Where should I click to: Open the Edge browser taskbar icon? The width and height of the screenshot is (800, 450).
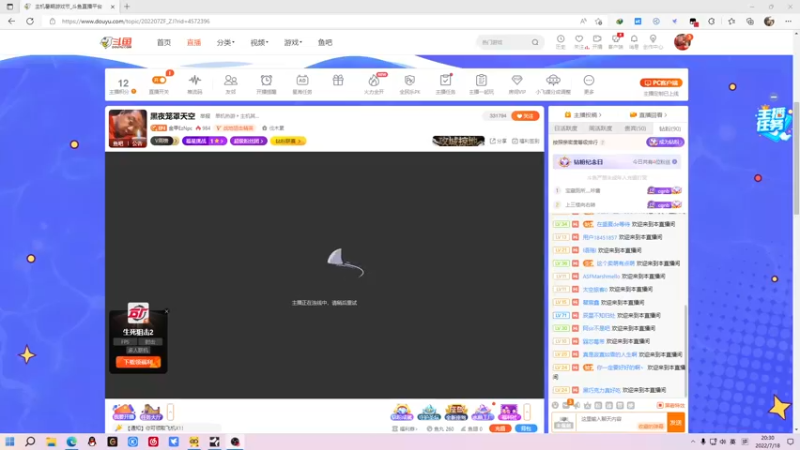pos(71,441)
